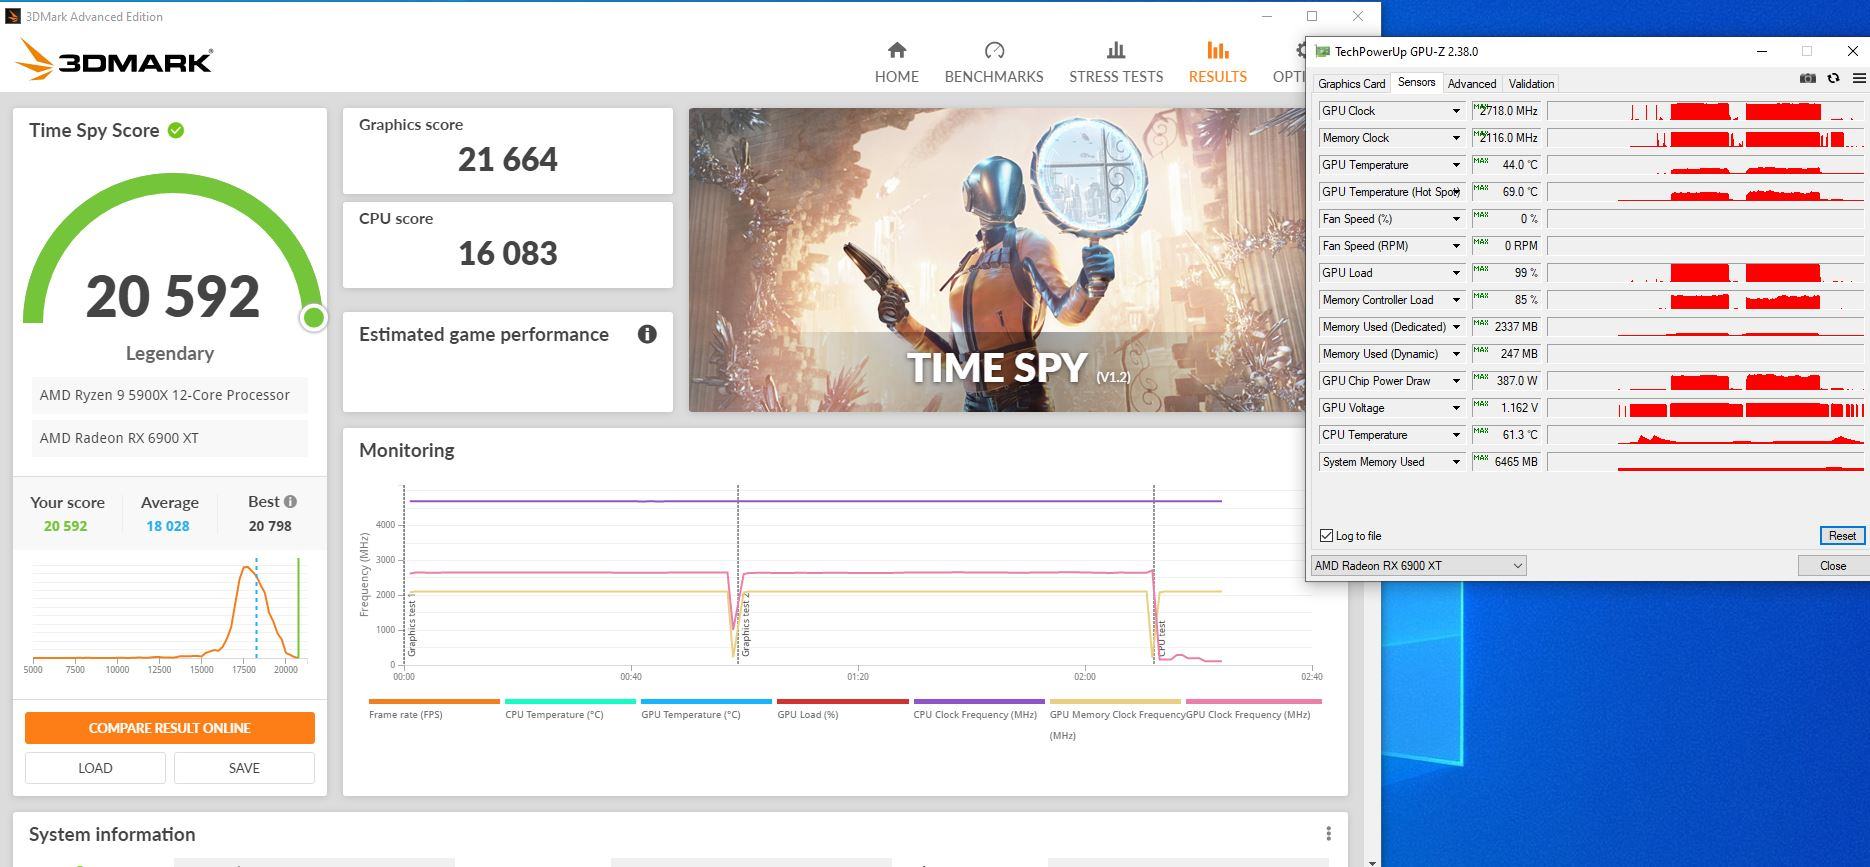Open Fan Speed (%) sensor dropdown

[x=1456, y=219]
